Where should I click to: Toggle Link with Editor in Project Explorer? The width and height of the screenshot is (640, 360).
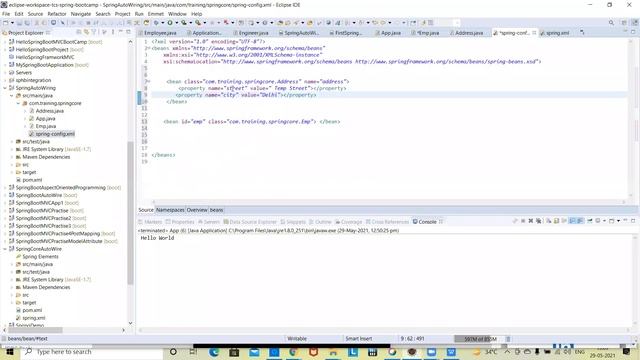(x=86, y=32)
